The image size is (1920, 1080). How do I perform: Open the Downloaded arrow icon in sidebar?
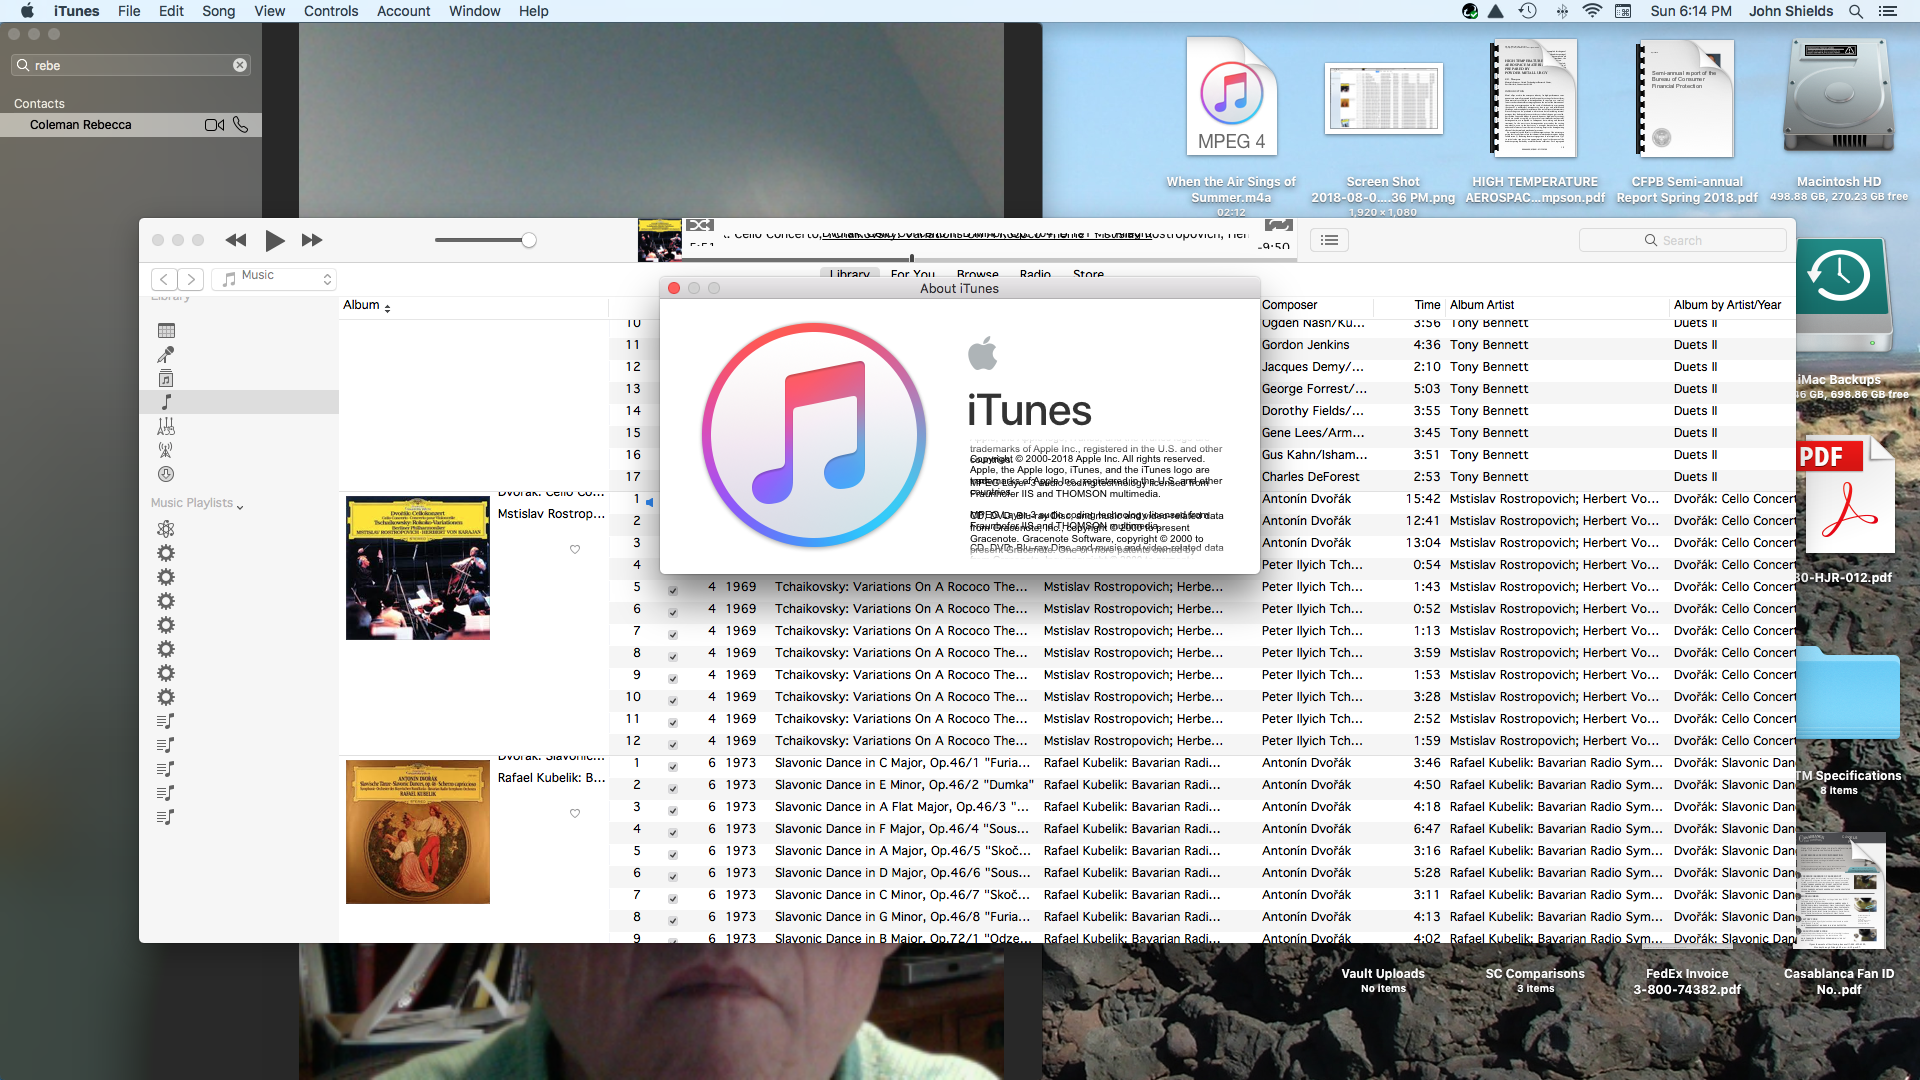pyautogui.click(x=166, y=475)
